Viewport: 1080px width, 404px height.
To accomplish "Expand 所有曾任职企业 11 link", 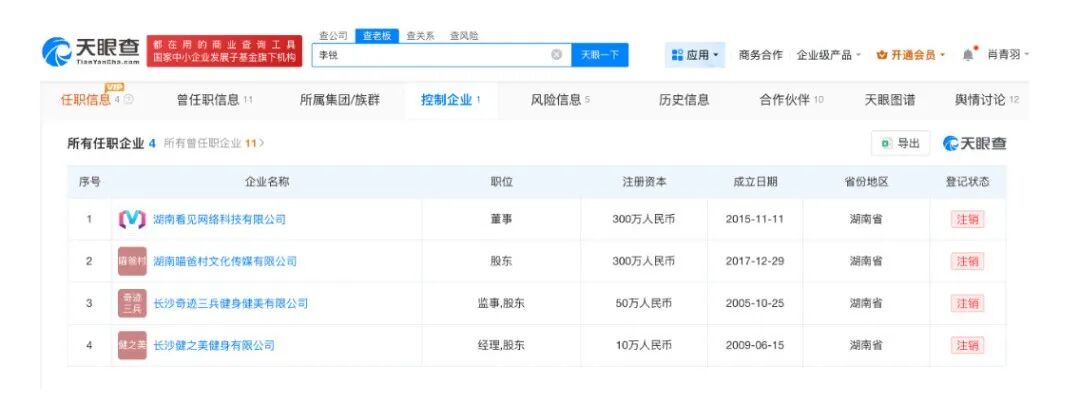I will 214,143.
